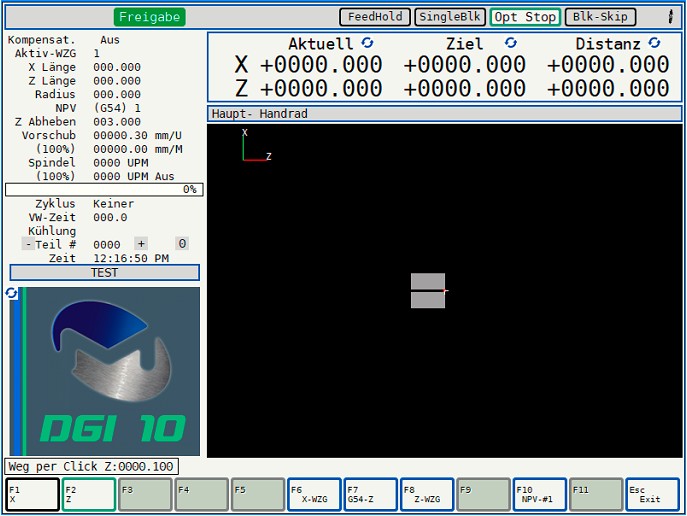The height and width of the screenshot is (516, 687).
Task: Click the F8 Z-WZG softkey
Action: pos(427,495)
